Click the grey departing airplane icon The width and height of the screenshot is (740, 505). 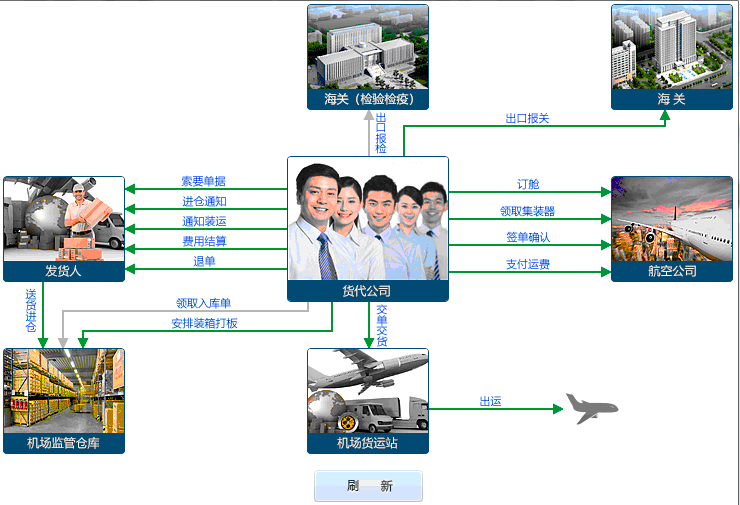pos(592,408)
